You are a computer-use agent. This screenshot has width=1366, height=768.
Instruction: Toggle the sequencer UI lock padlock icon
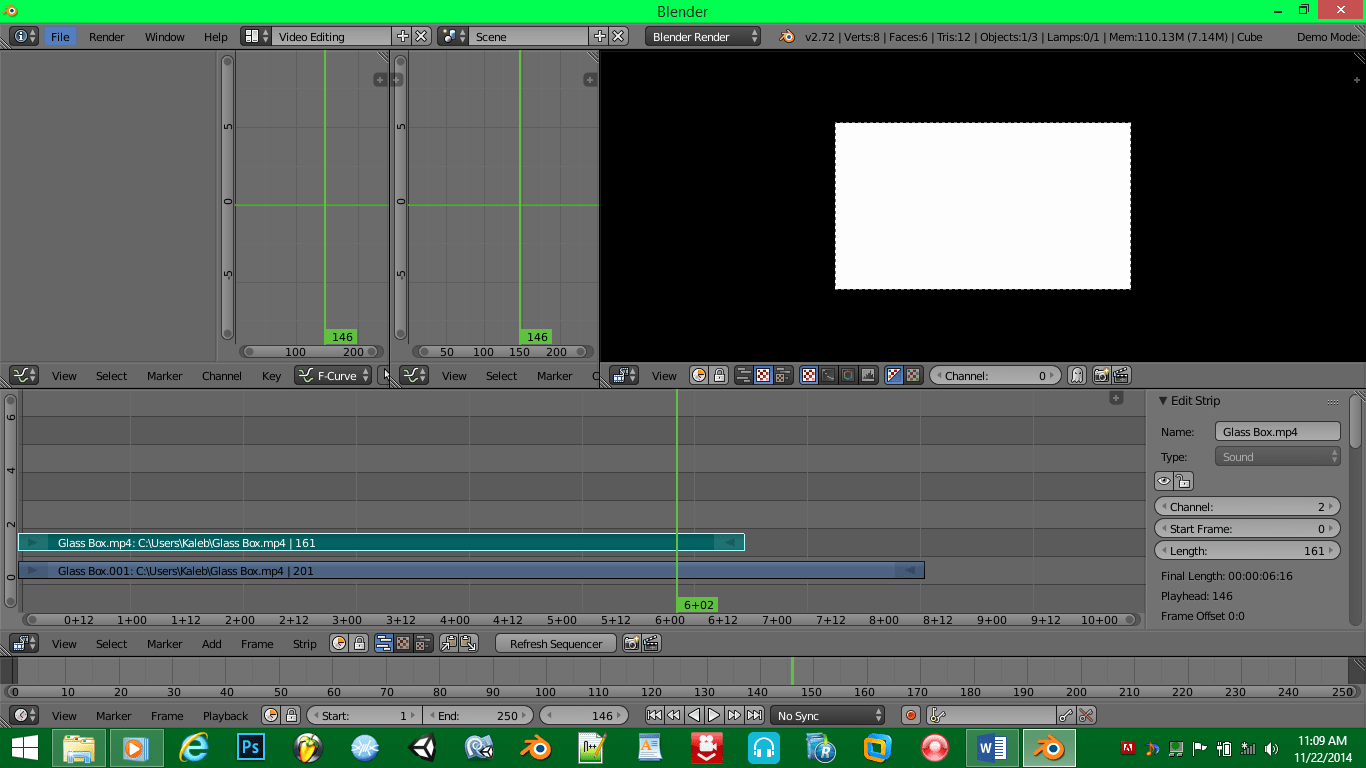pos(360,643)
